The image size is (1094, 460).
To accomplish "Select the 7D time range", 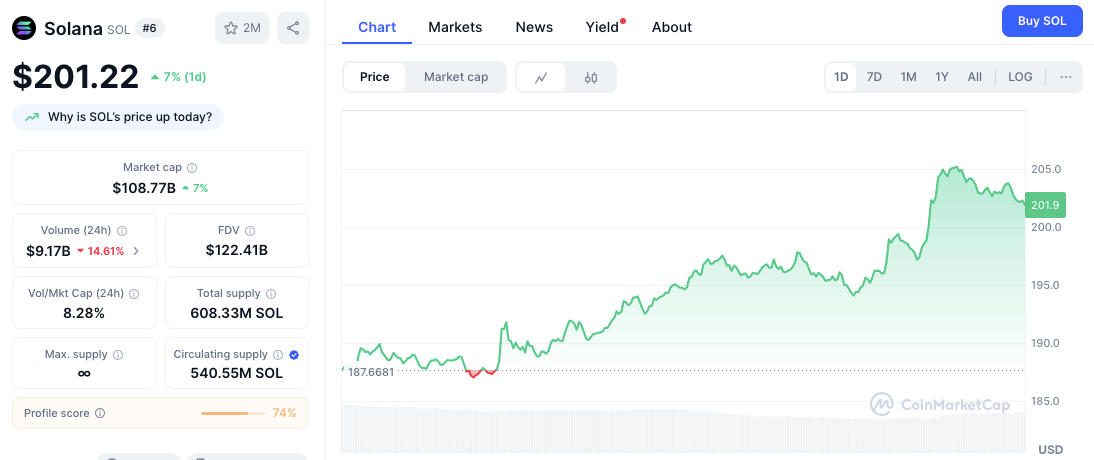I will 874,77.
